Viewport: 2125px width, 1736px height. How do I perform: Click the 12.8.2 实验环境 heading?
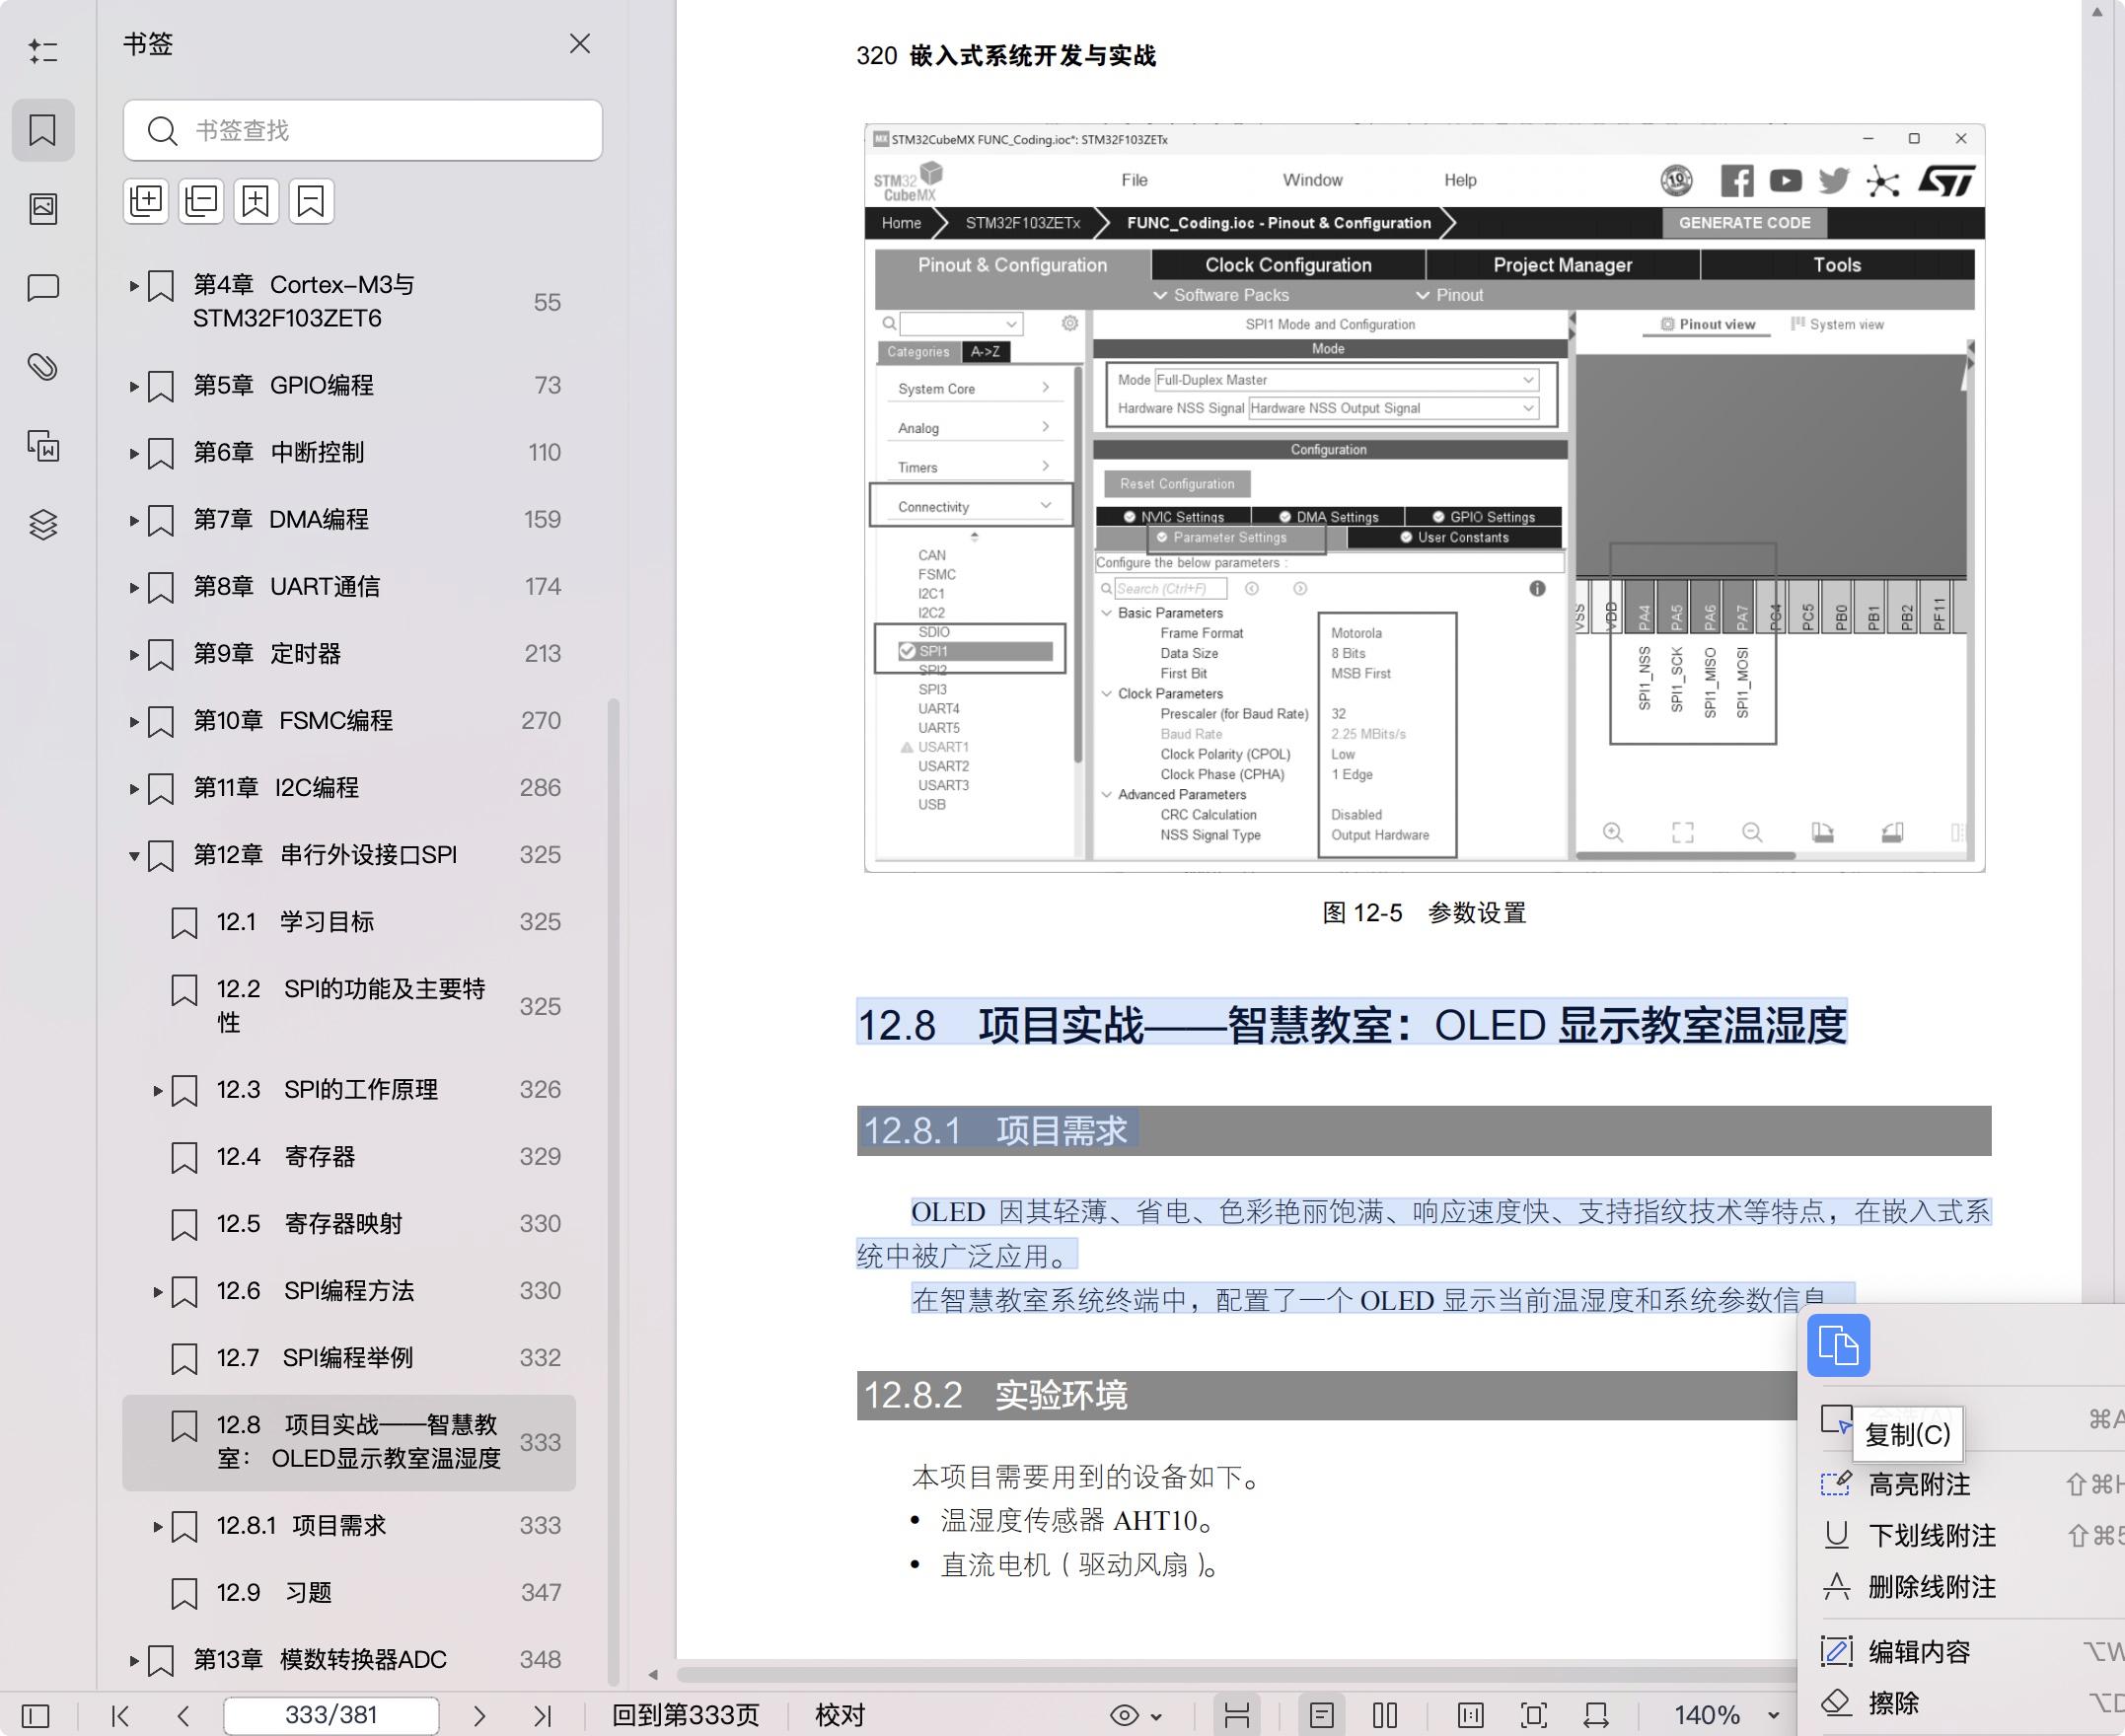(995, 1395)
